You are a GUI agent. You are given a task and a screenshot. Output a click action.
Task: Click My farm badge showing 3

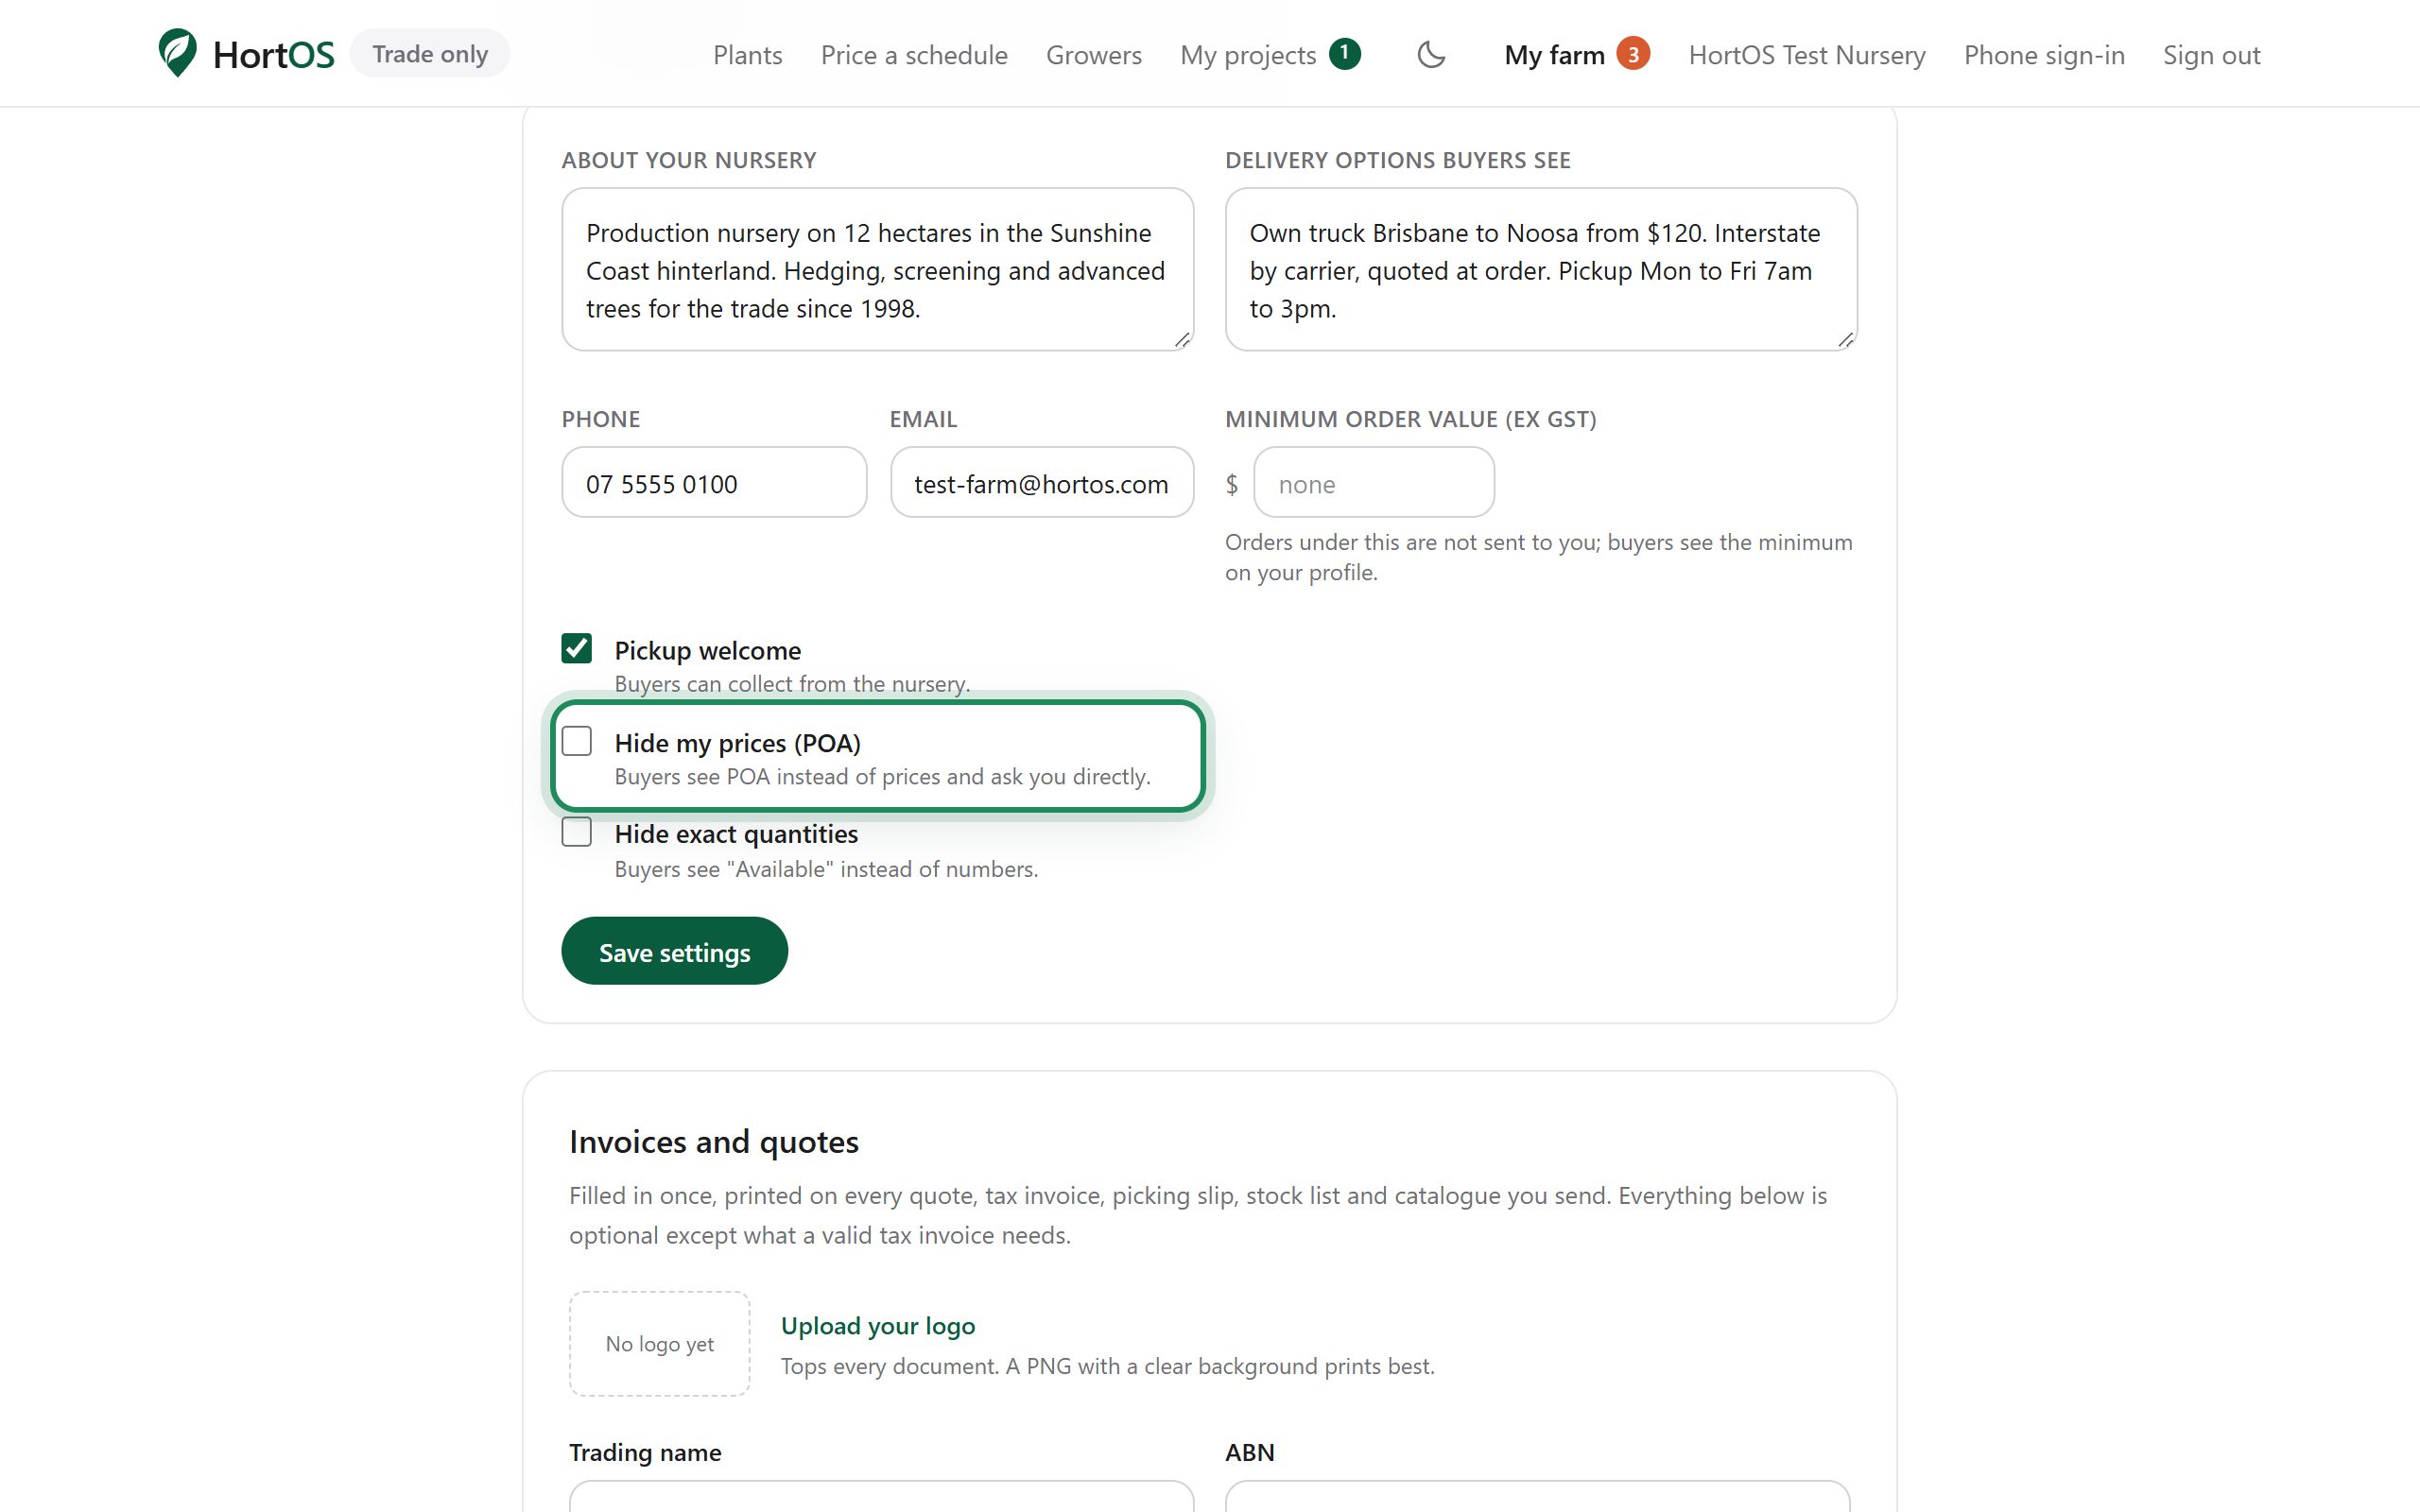pos(1633,53)
